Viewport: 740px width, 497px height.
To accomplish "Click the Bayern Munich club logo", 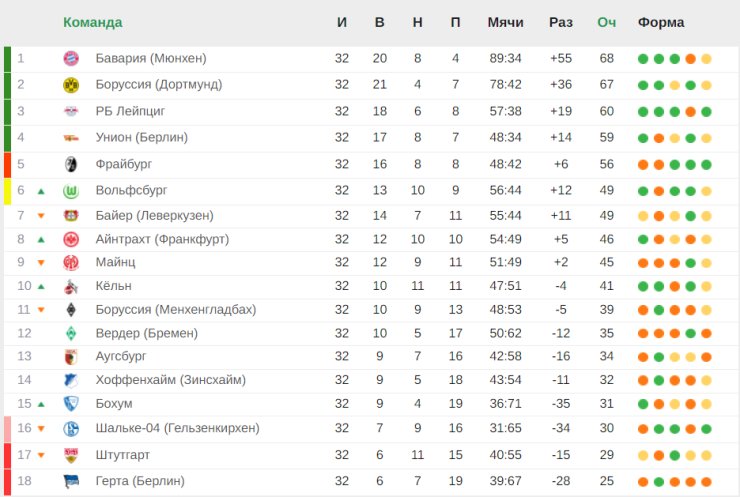I will (71, 59).
